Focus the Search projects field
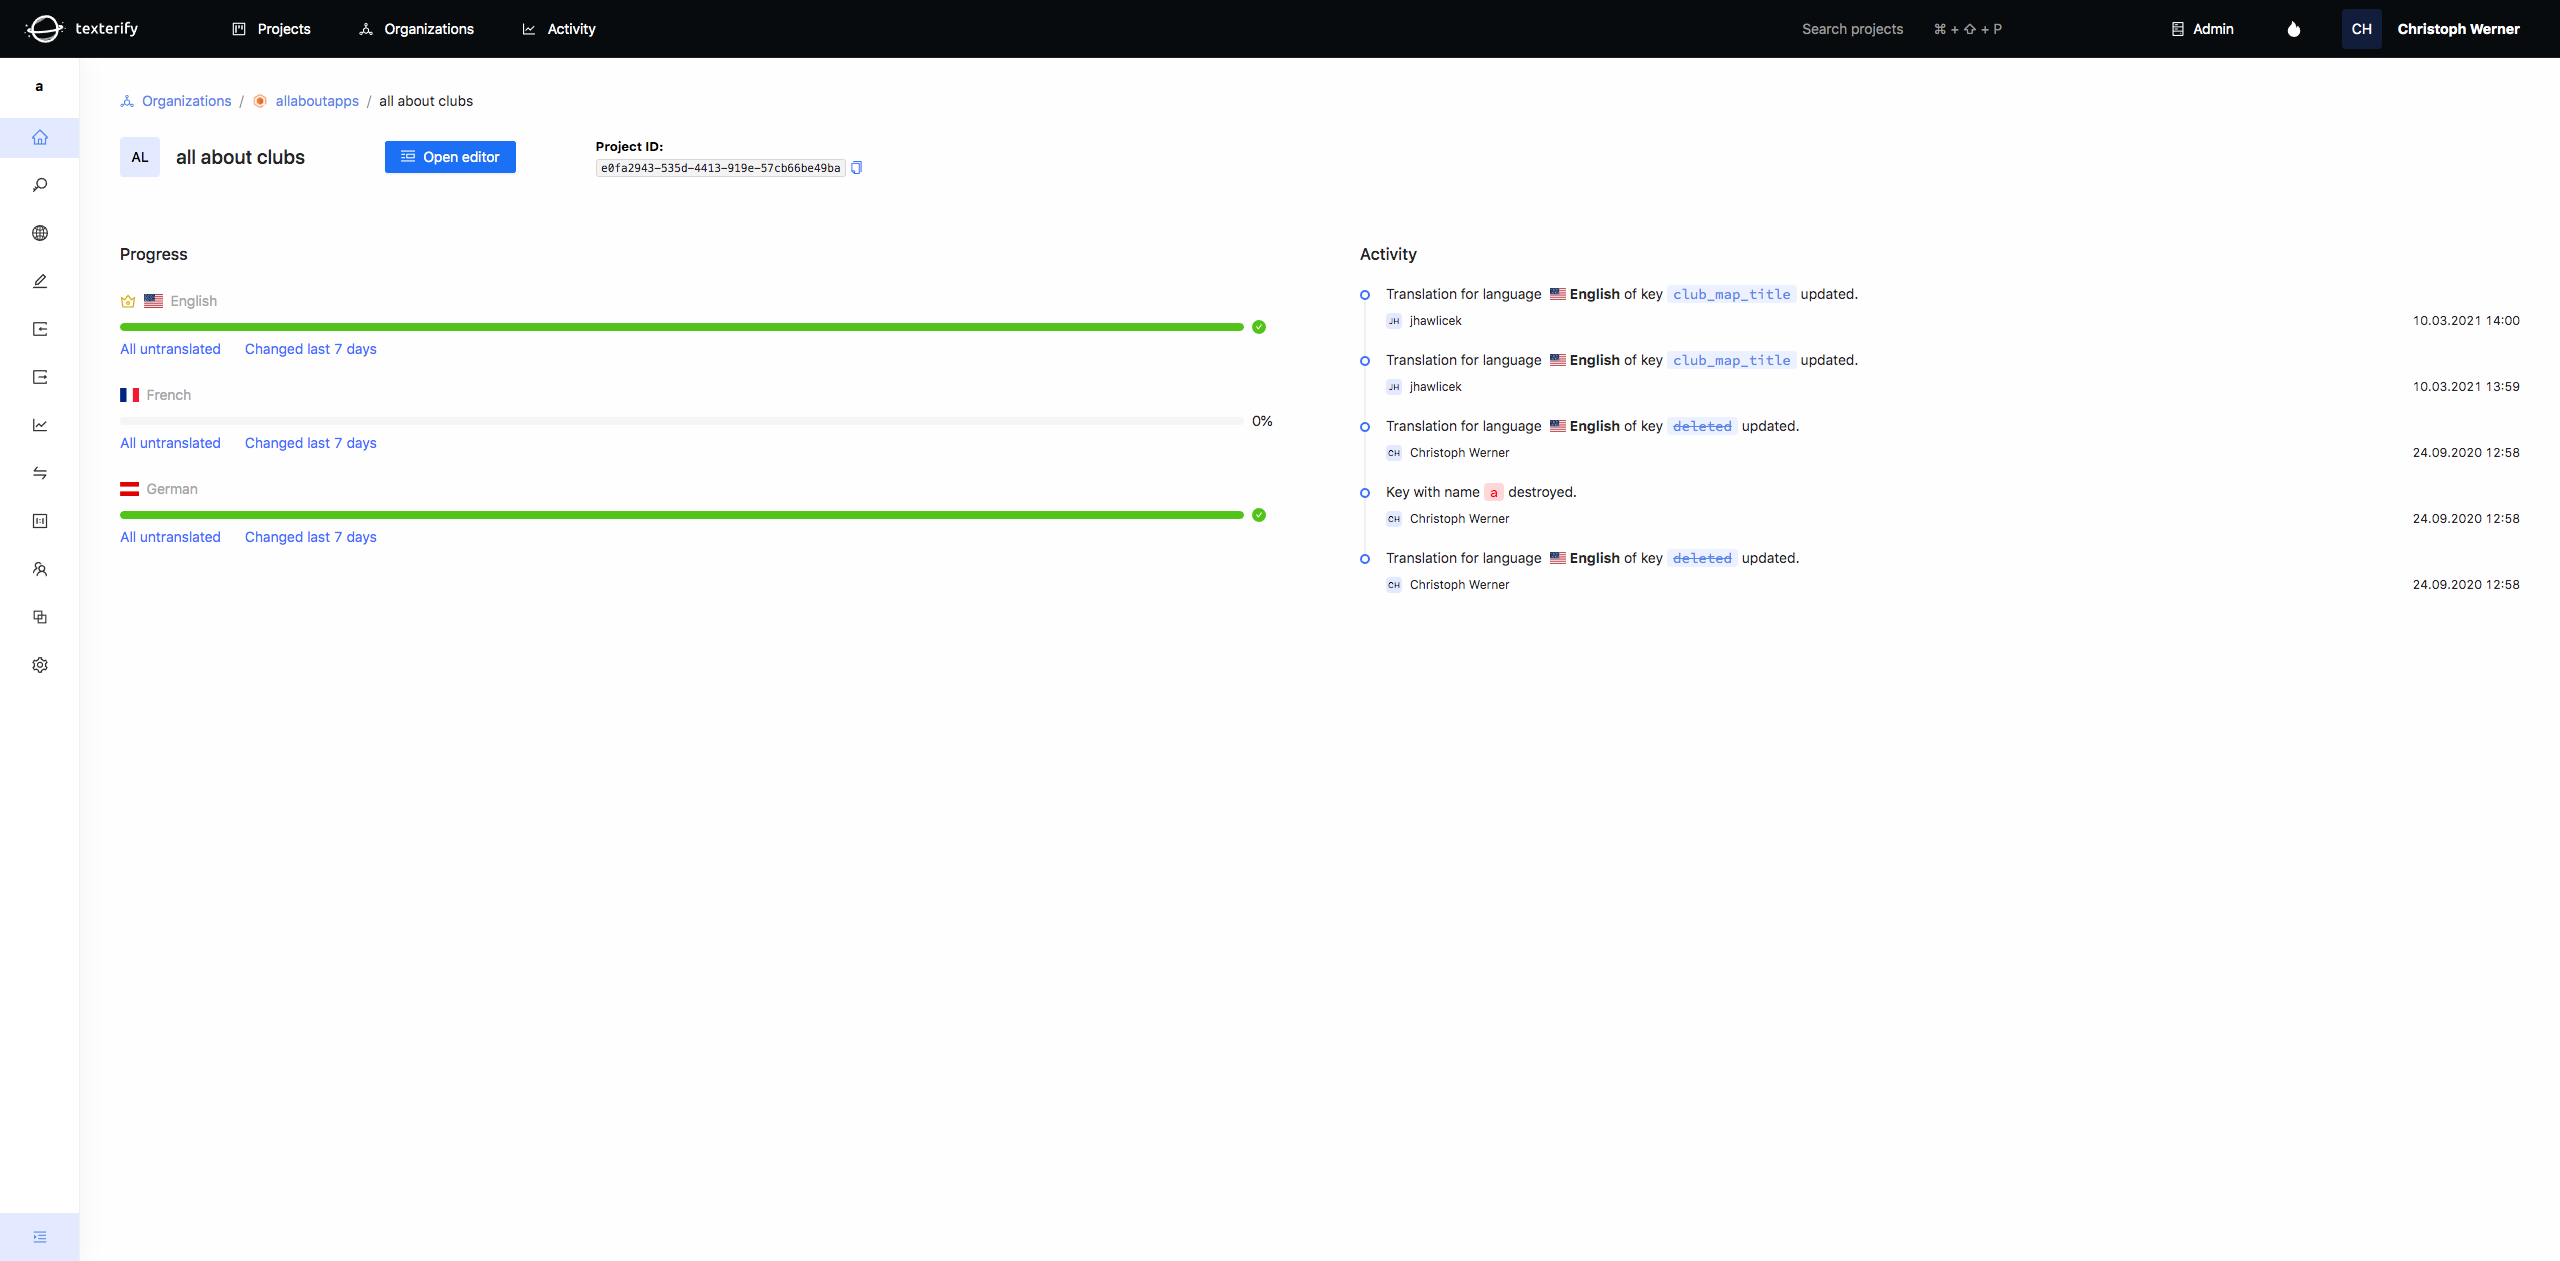The image size is (2560, 1261). click(x=1852, y=29)
